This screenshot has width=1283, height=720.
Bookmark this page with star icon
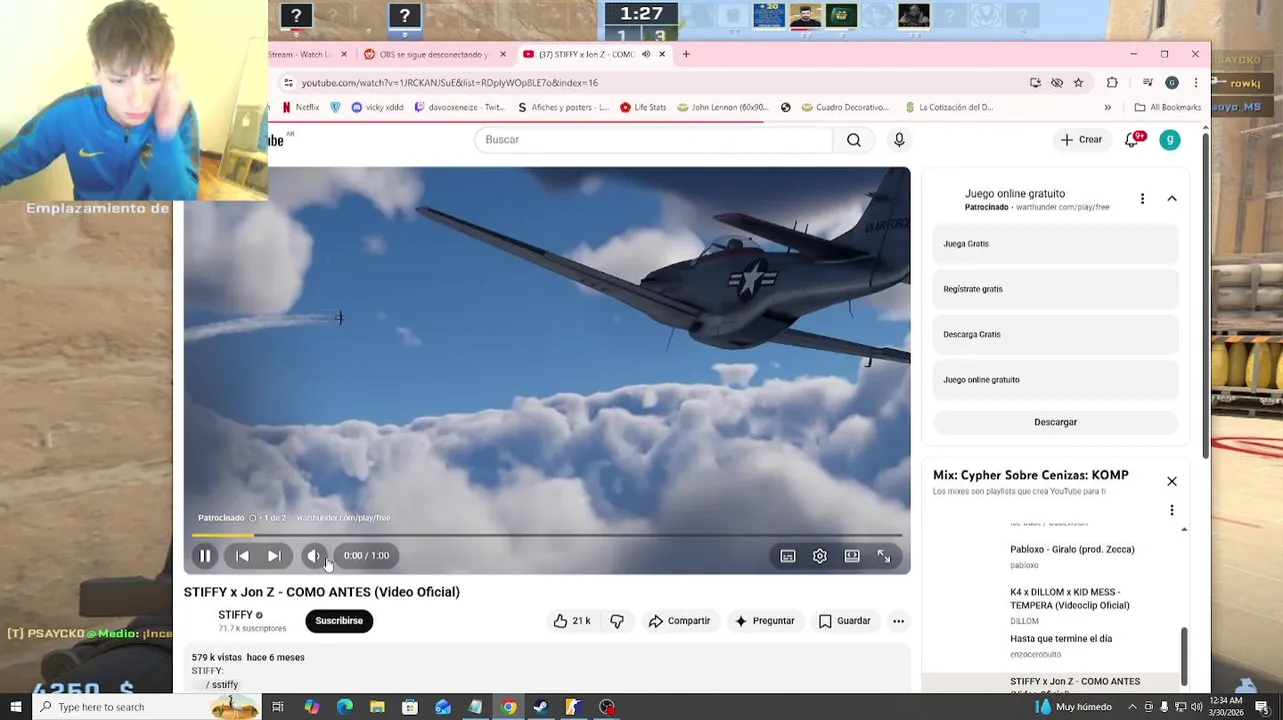click(x=1078, y=83)
